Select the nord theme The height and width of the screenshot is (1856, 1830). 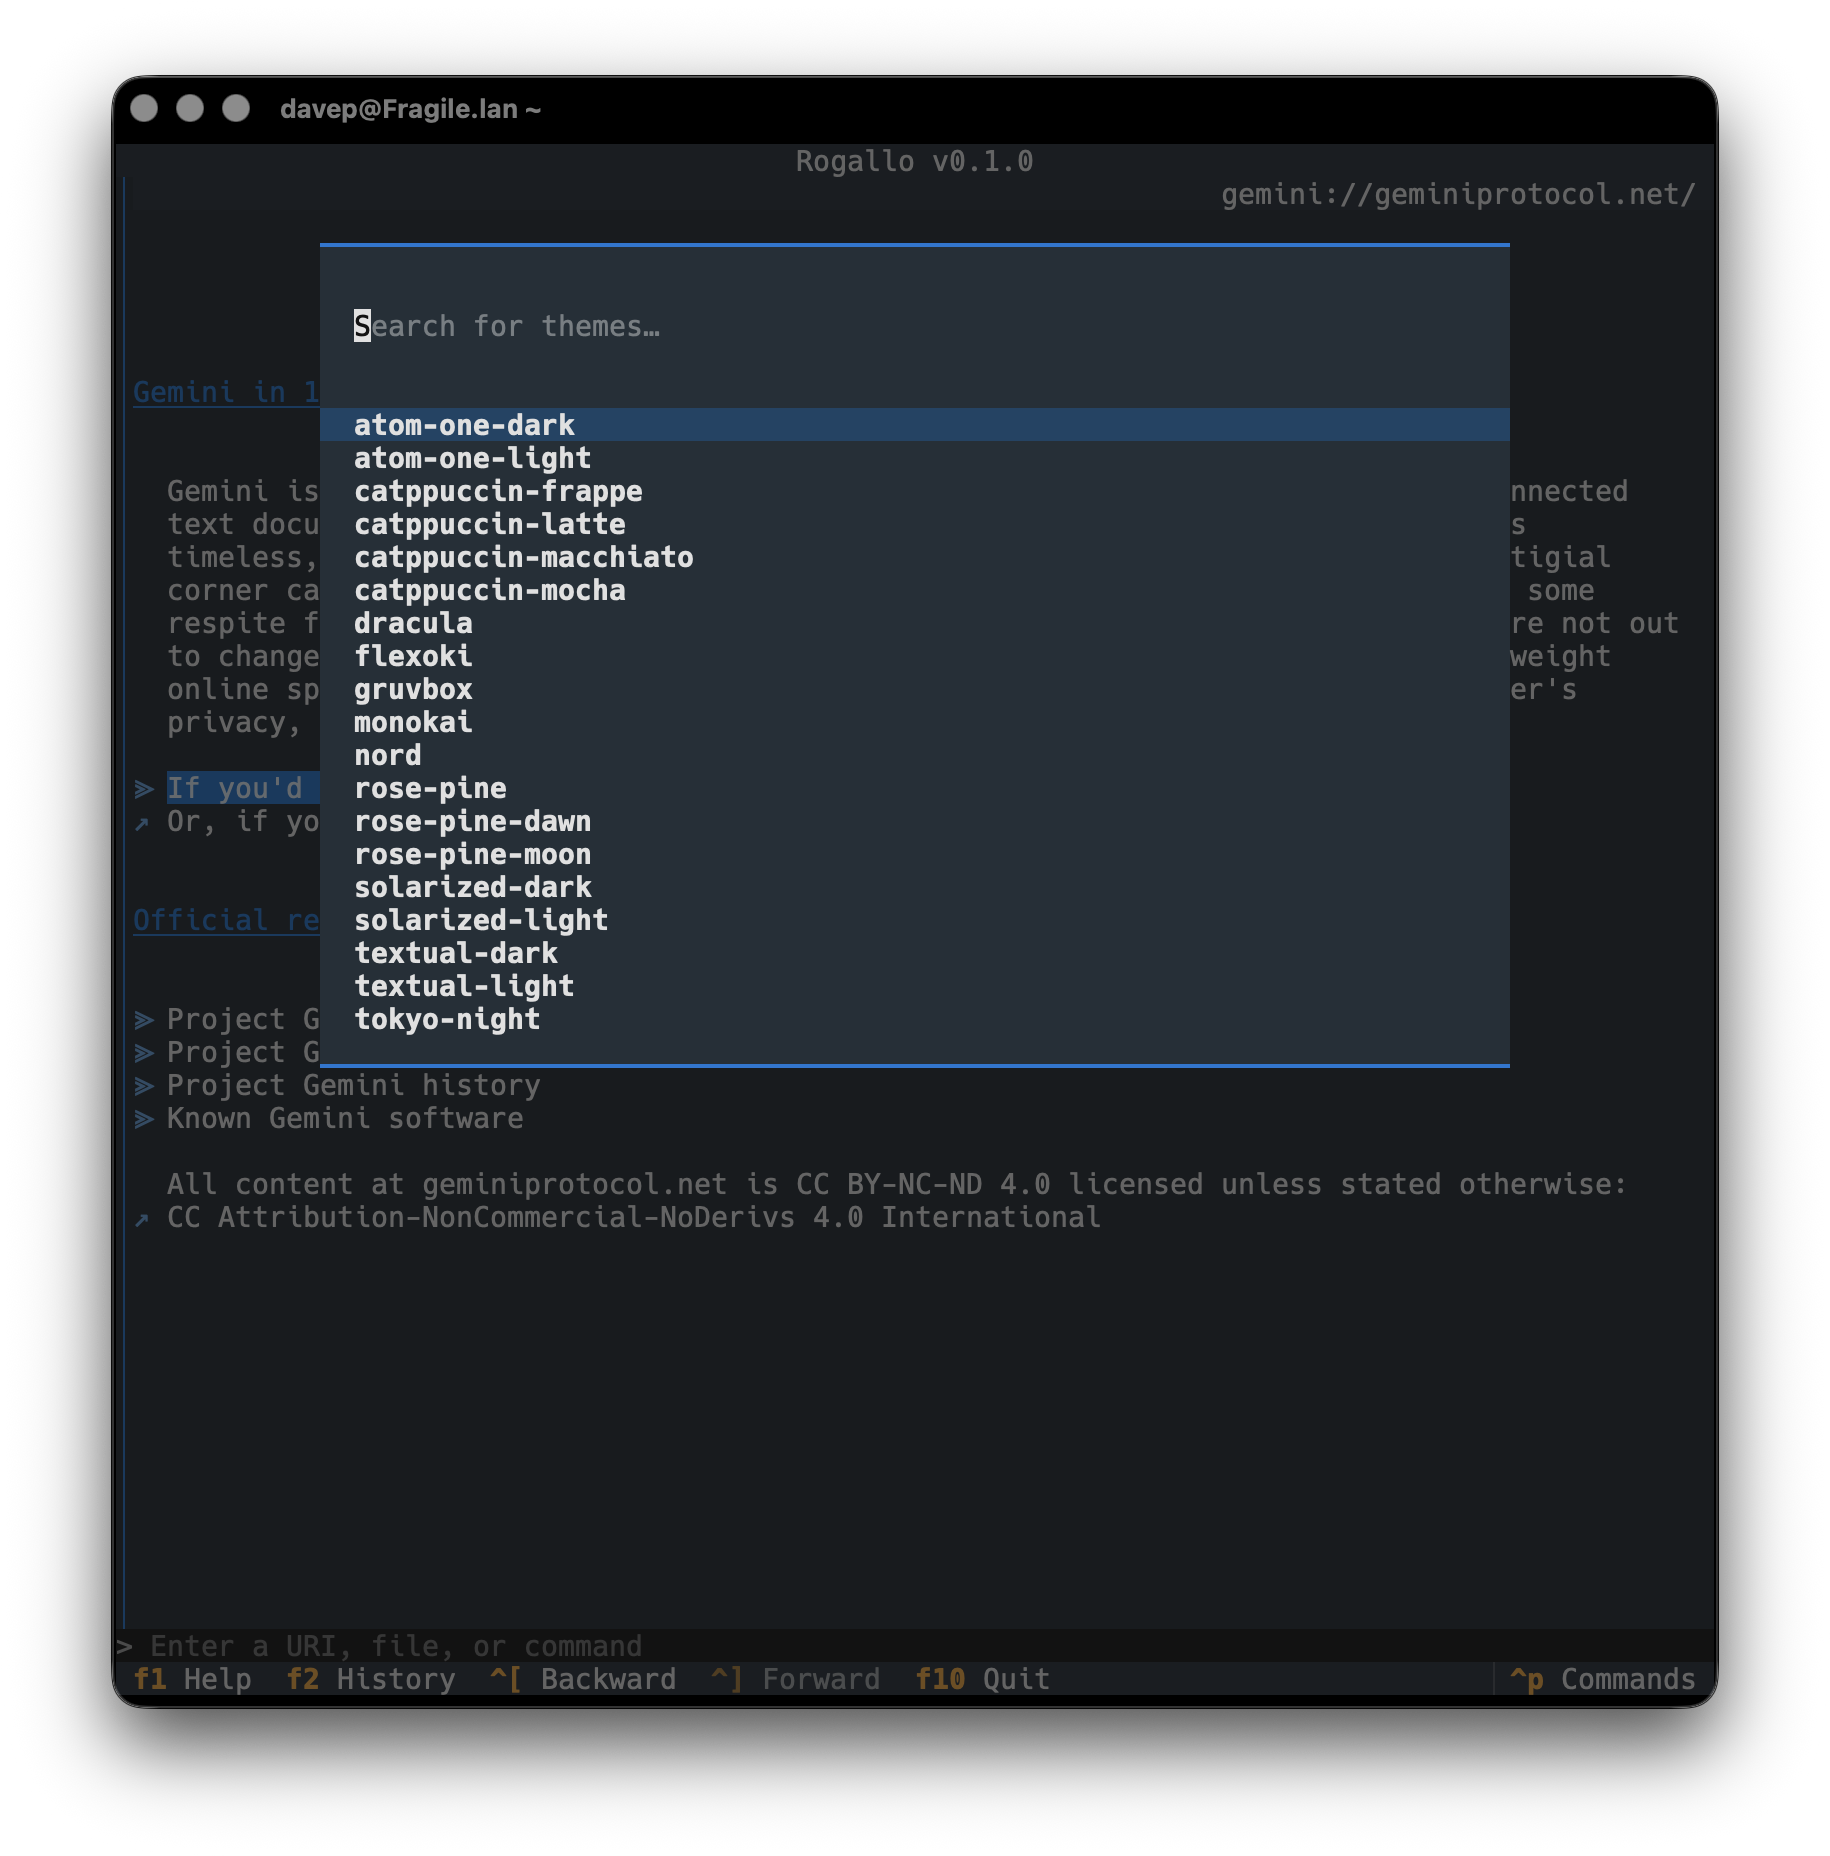tap(914, 755)
